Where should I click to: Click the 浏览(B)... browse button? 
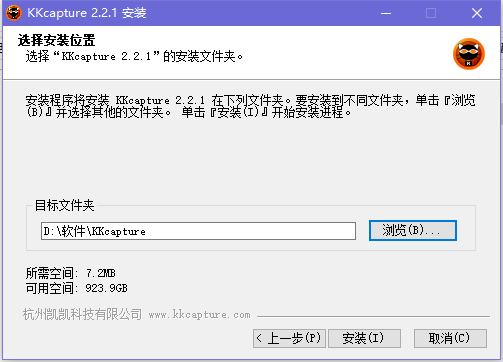(413, 230)
